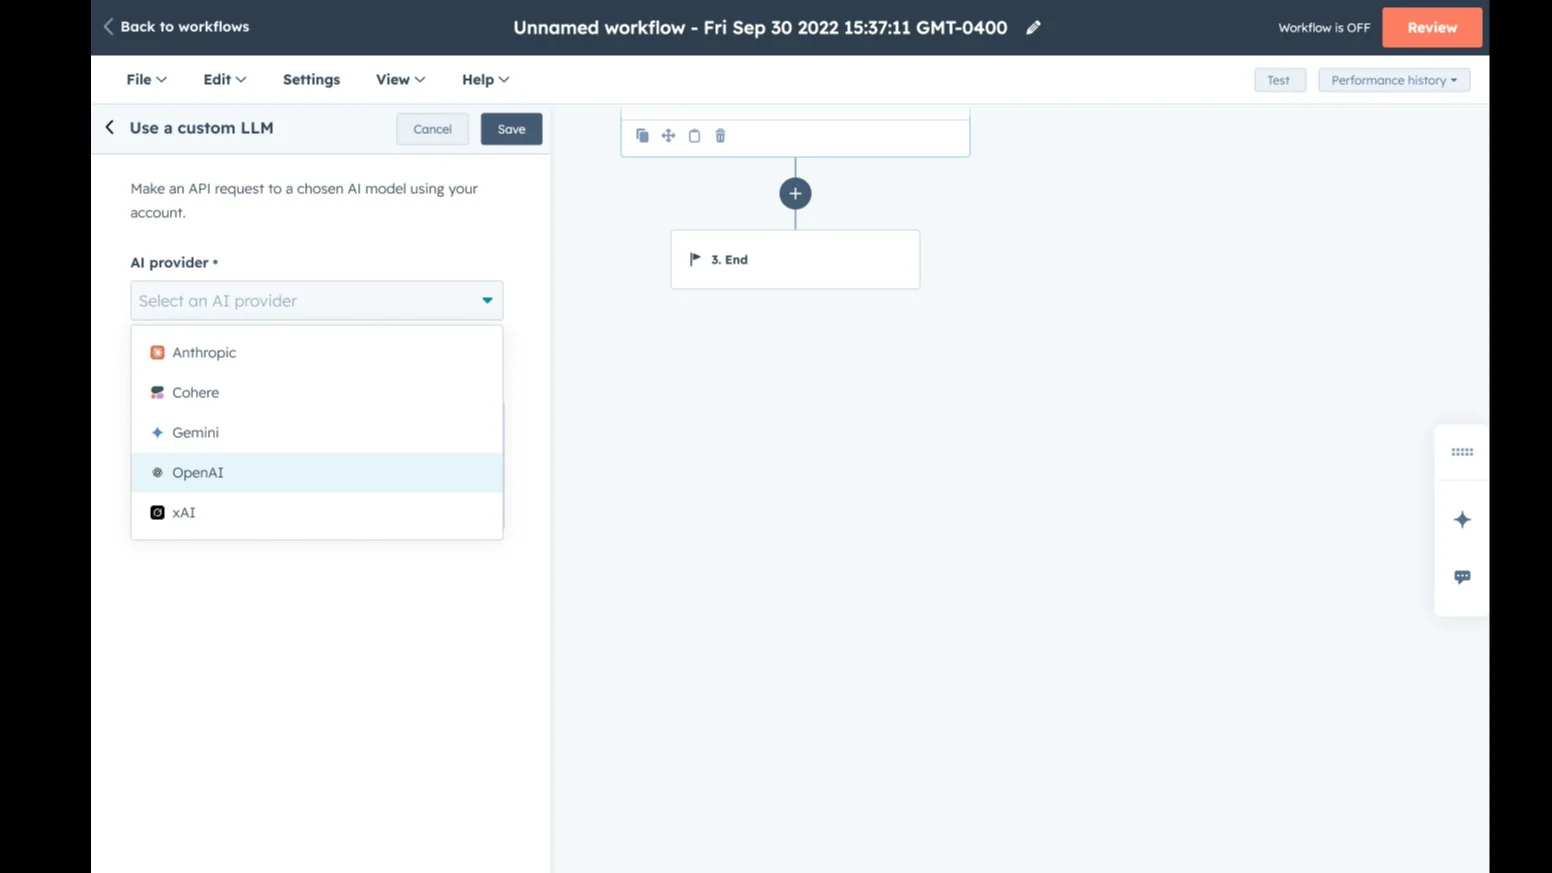1552x873 pixels.
Task: Return via Back to workflows link
Action: [176, 27]
